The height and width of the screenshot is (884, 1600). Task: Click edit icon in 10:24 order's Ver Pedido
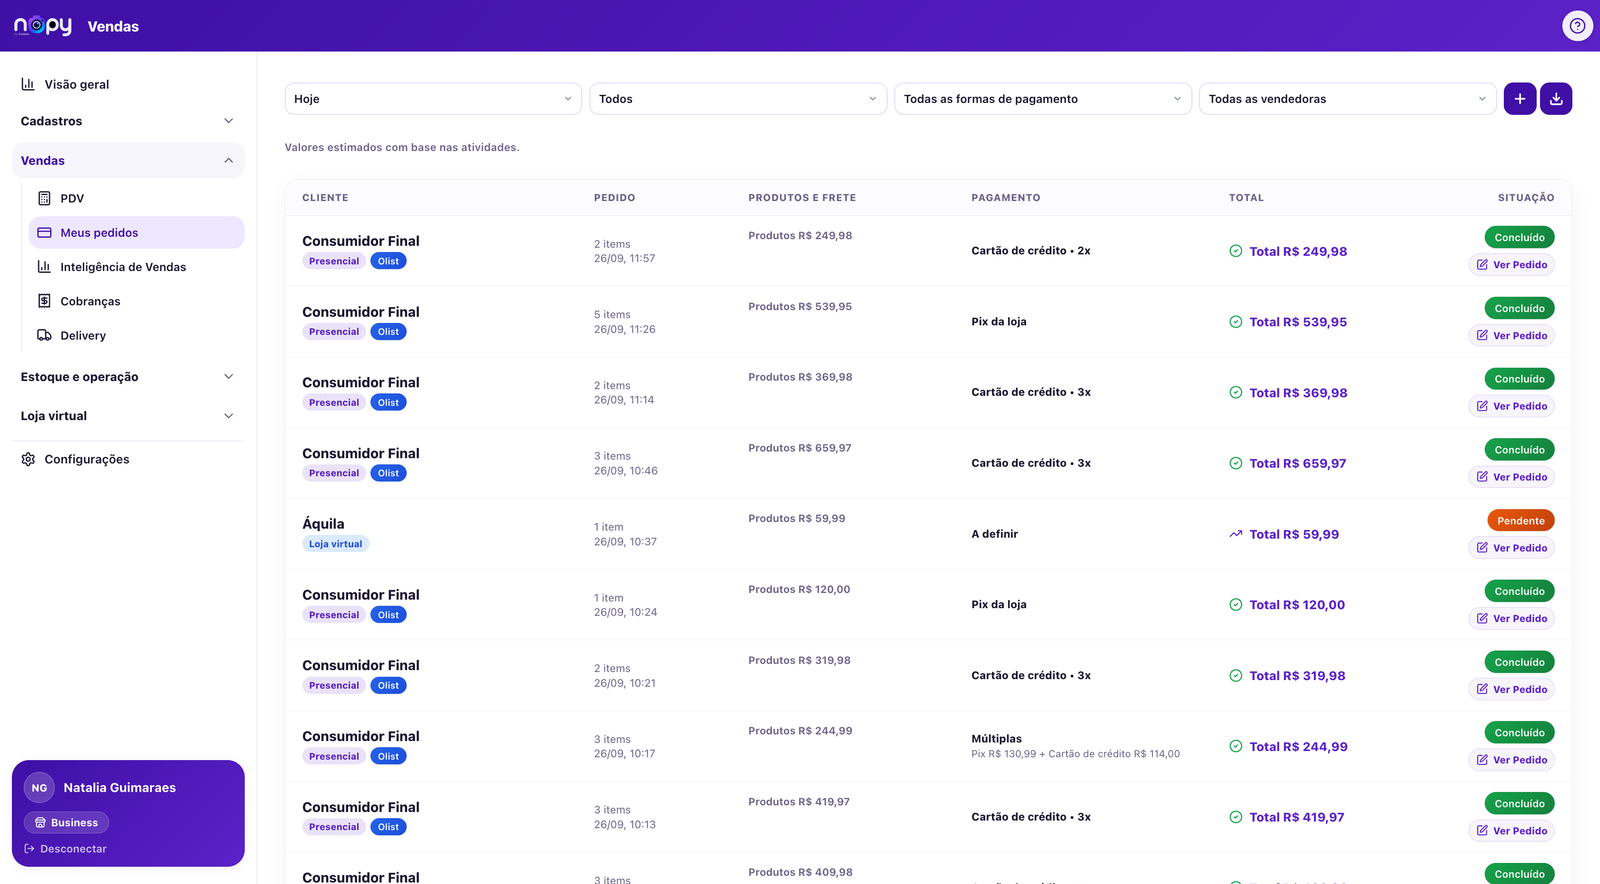point(1482,619)
